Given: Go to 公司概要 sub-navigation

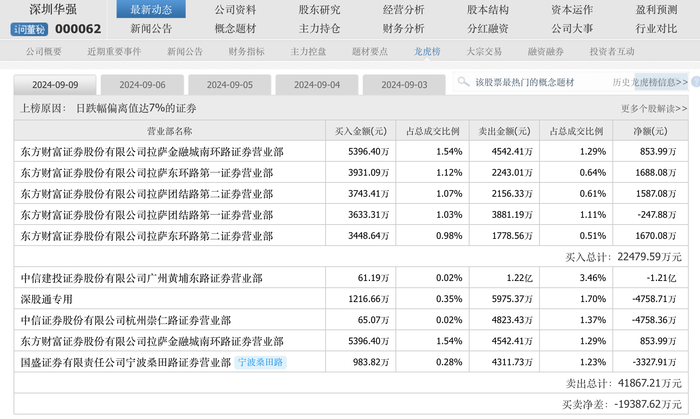Looking at the screenshot, I should tap(43, 52).
